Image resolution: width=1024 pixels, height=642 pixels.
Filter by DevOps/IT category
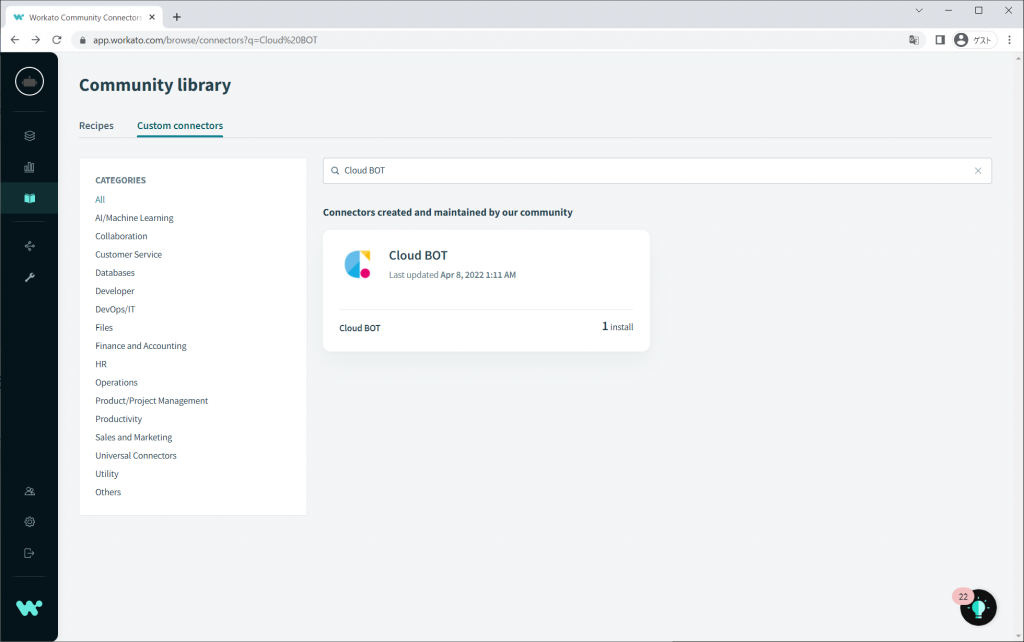(x=116, y=309)
